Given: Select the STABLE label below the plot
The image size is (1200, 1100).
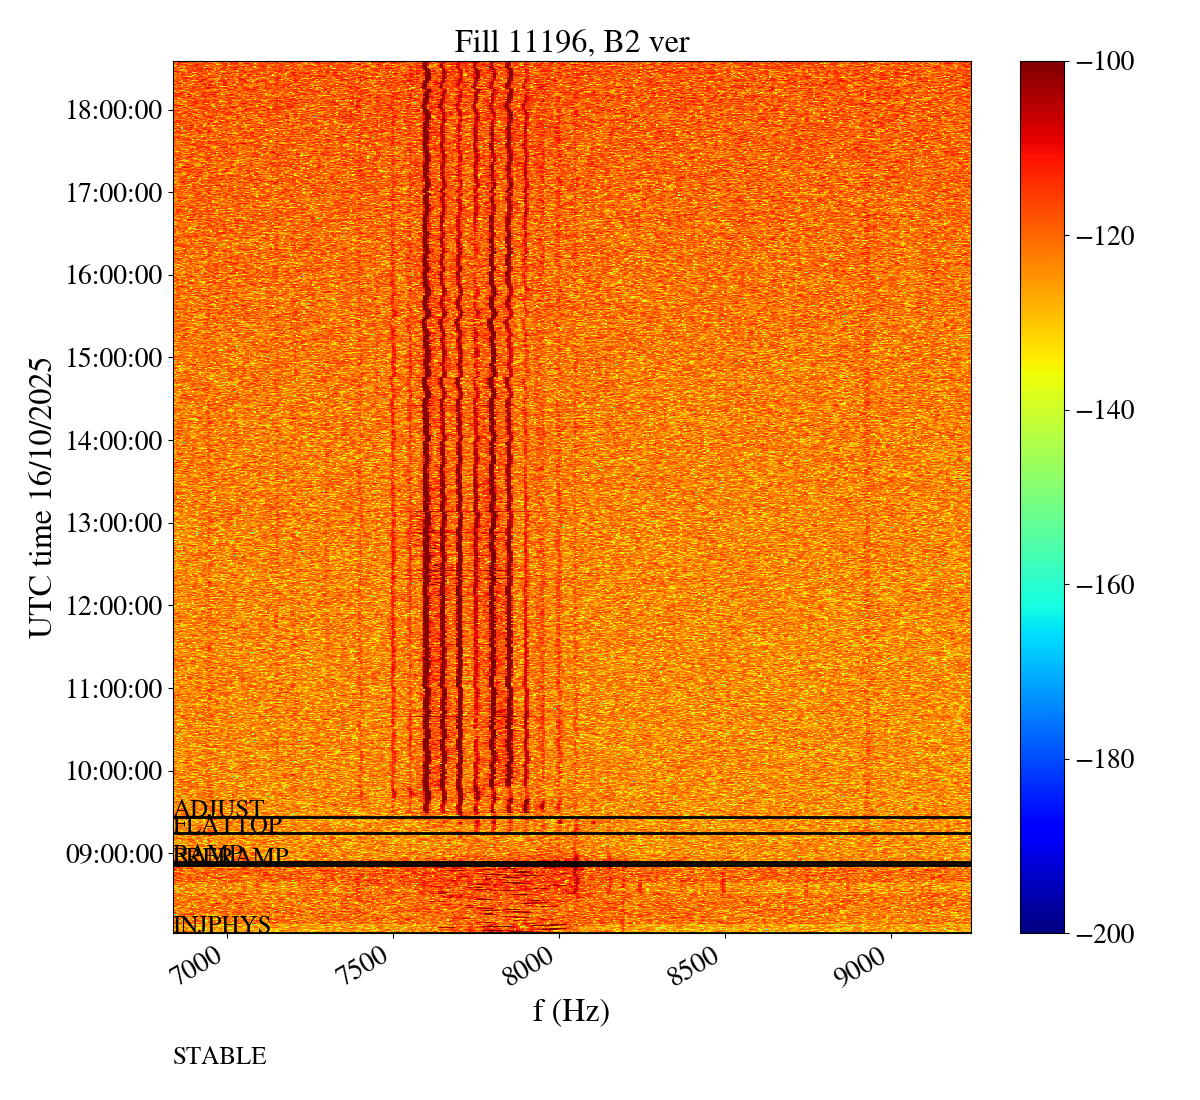Looking at the screenshot, I should (x=220, y=1056).
